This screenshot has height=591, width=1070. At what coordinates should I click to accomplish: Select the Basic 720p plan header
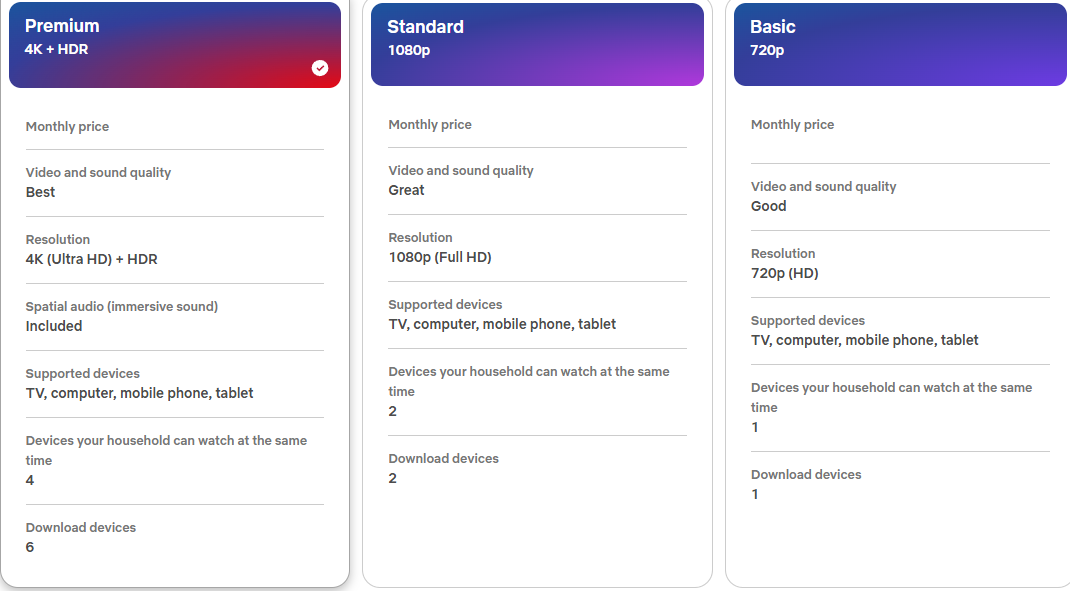click(899, 44)
